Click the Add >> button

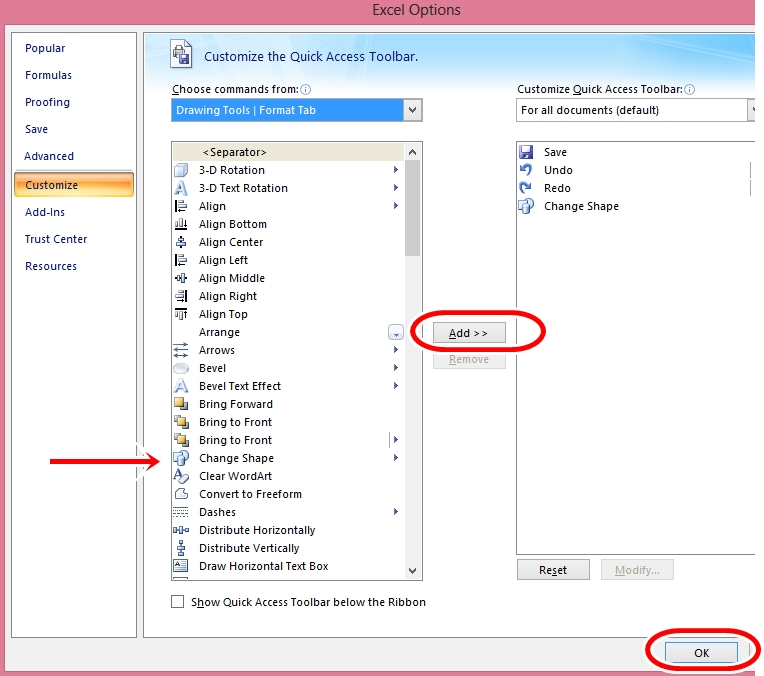(x=469, y=333)
